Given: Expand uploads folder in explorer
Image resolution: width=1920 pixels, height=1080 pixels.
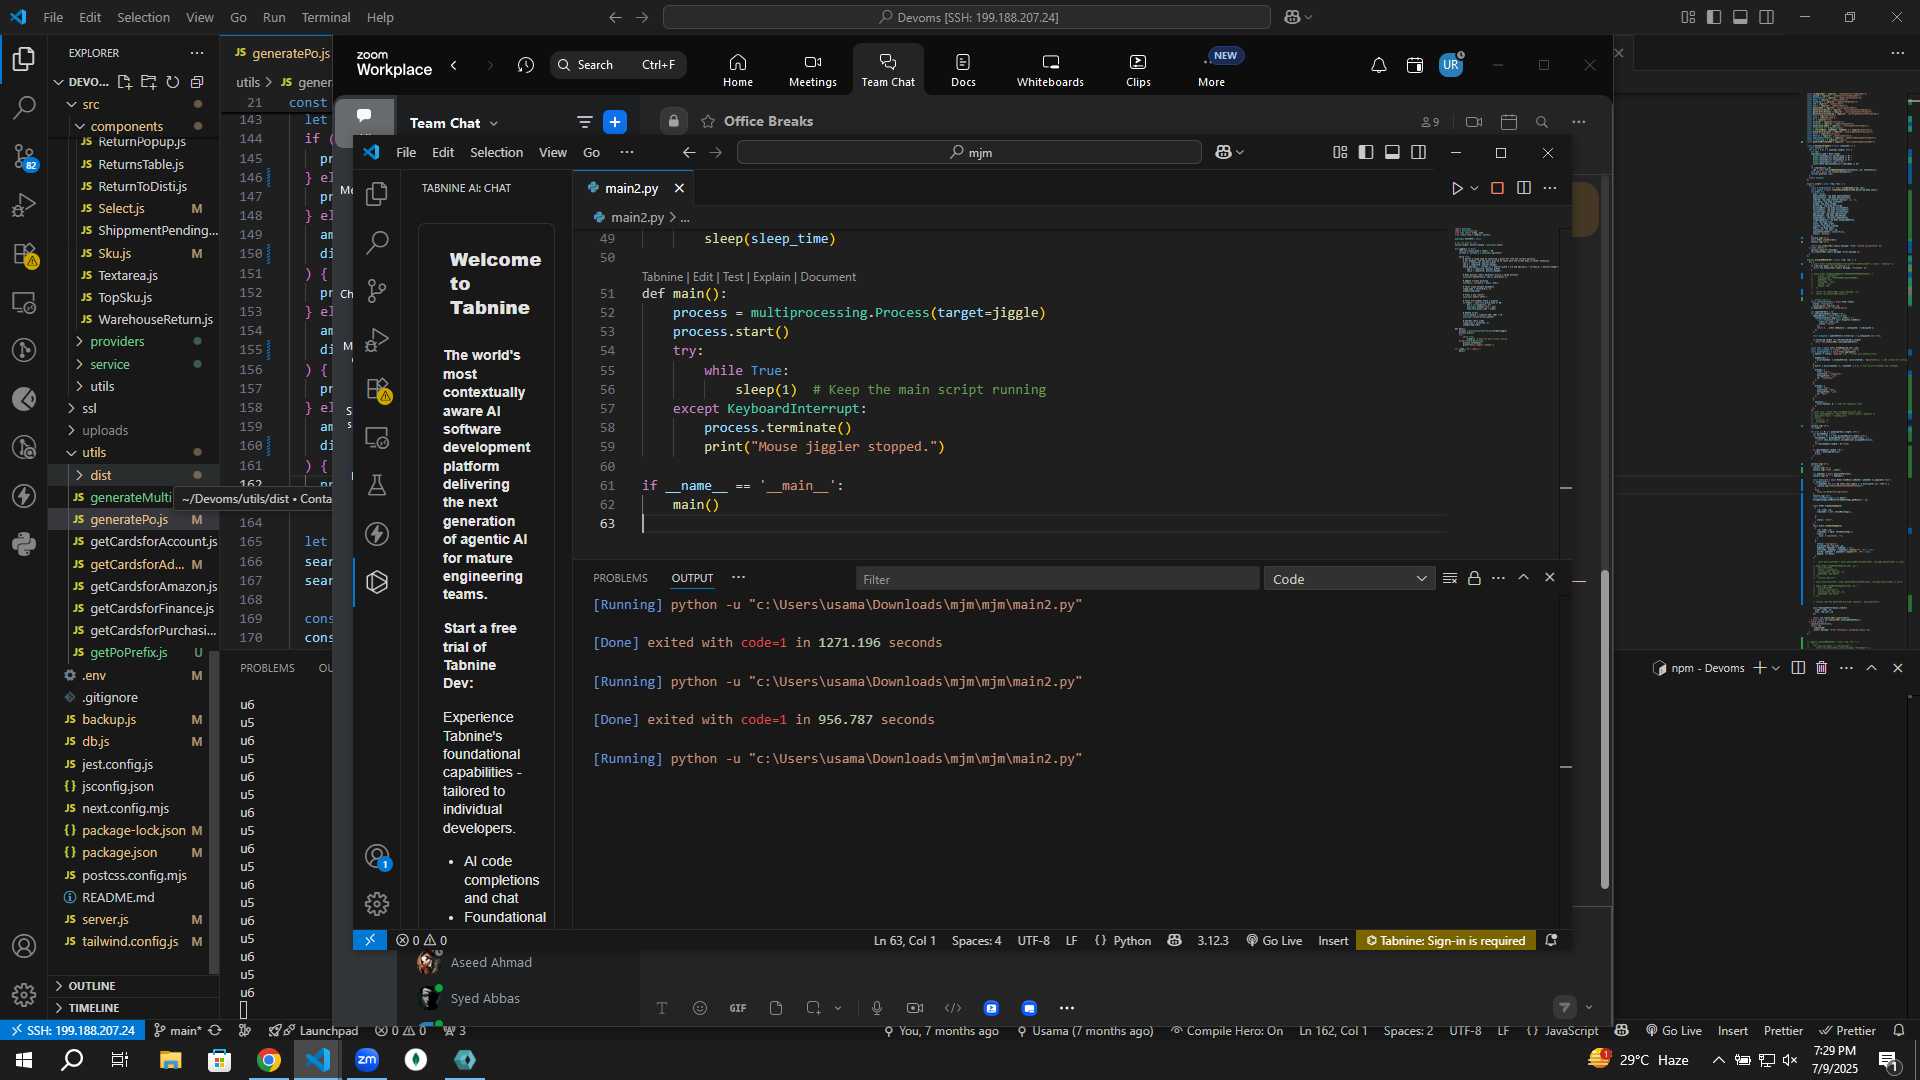Looking at the screenshot, I should point(105,431).
